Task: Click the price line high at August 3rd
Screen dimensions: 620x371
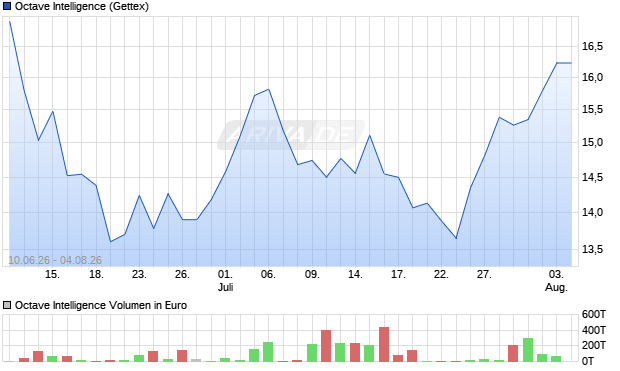Action: pyautogui.click(x=557, y=63)
